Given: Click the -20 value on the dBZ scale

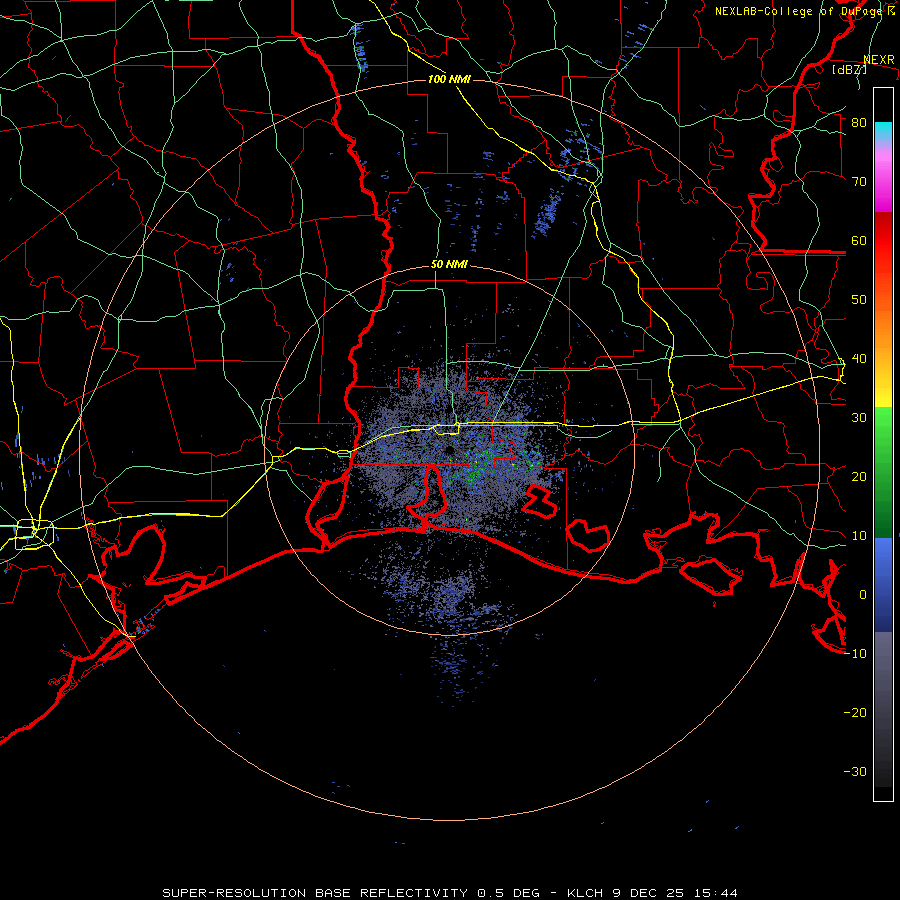Looking at the screenshot, I should [x=855, y=713].
